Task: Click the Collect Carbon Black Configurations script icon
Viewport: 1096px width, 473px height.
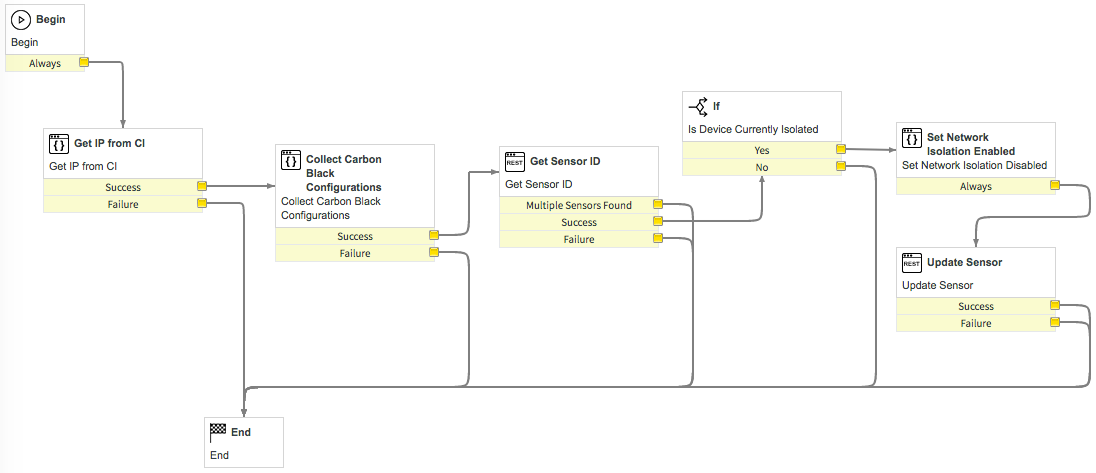Action: (x=291, y=160)
